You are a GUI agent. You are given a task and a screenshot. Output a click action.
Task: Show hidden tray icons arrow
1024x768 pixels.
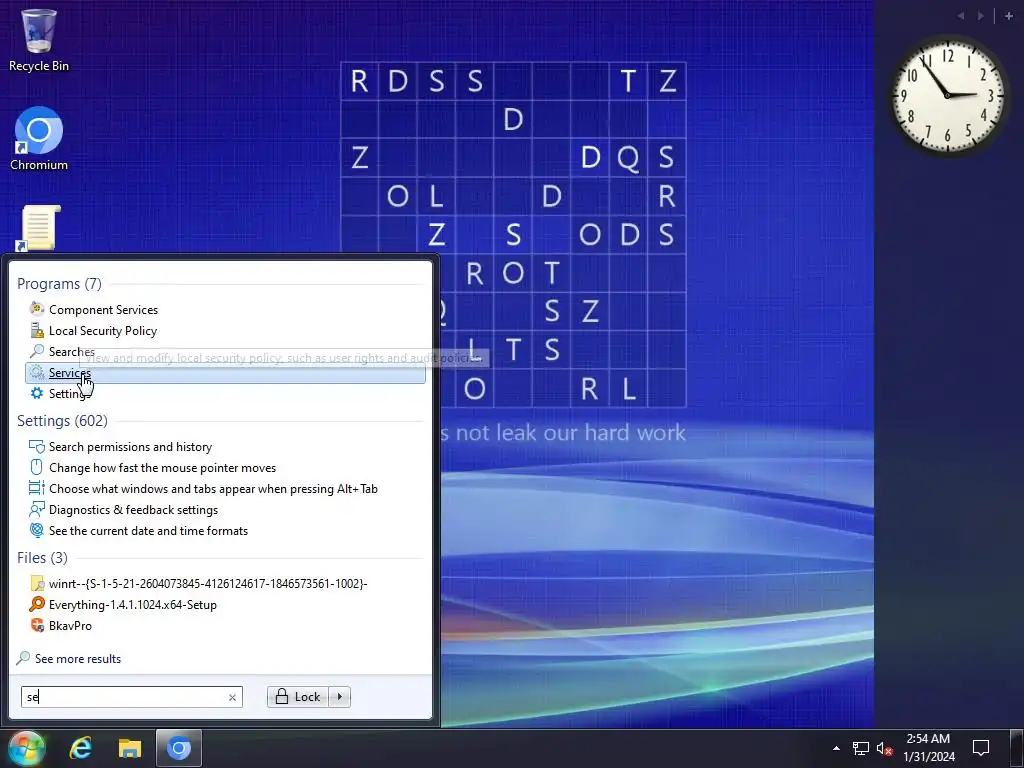836,748
